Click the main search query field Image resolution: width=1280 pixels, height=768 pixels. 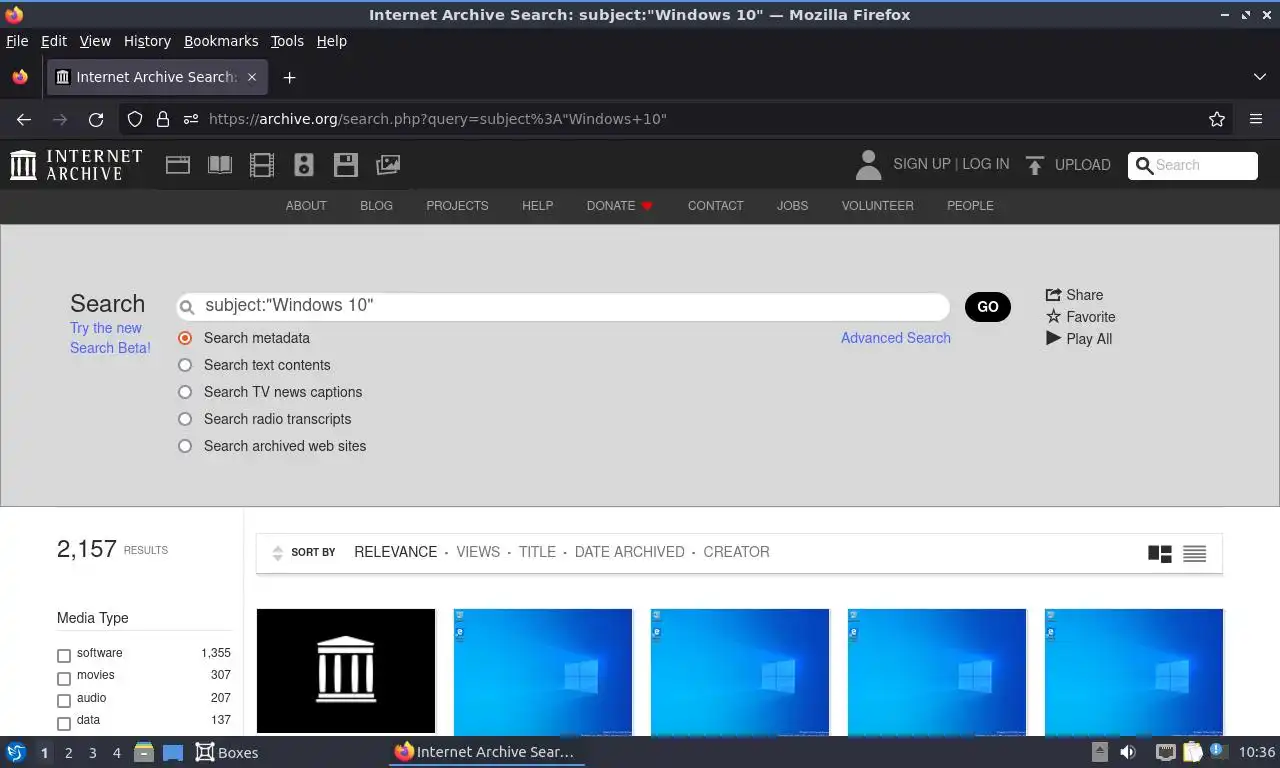point(563,306)
